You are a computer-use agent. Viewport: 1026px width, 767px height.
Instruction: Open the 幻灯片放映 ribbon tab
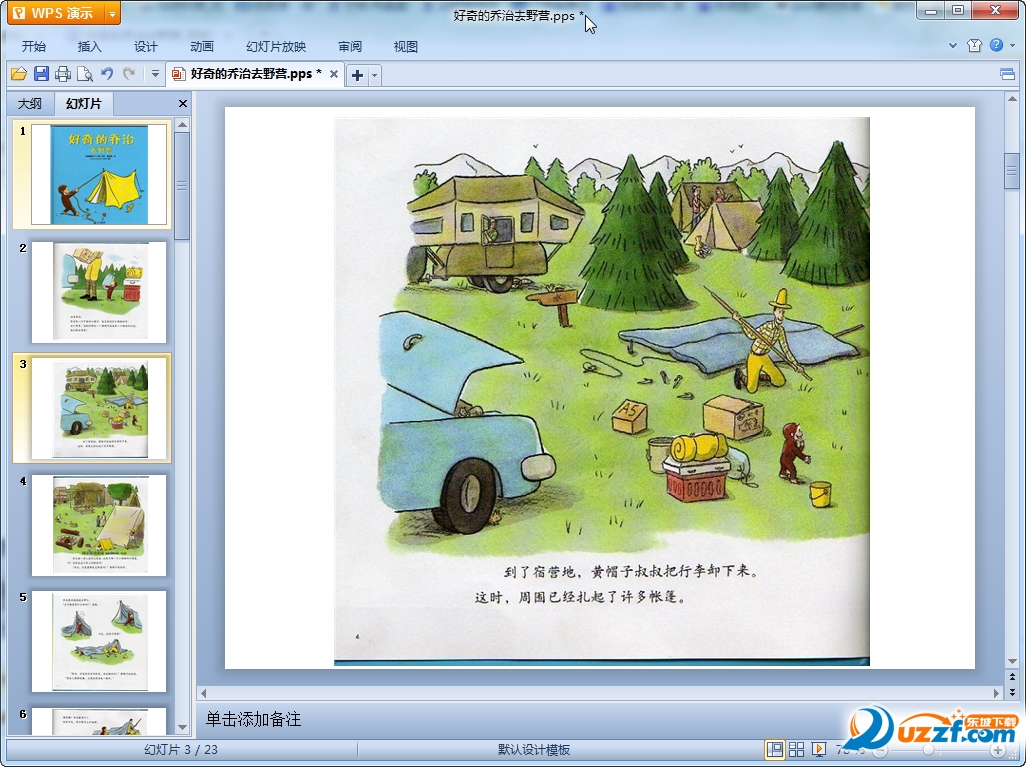click(276, 46)
